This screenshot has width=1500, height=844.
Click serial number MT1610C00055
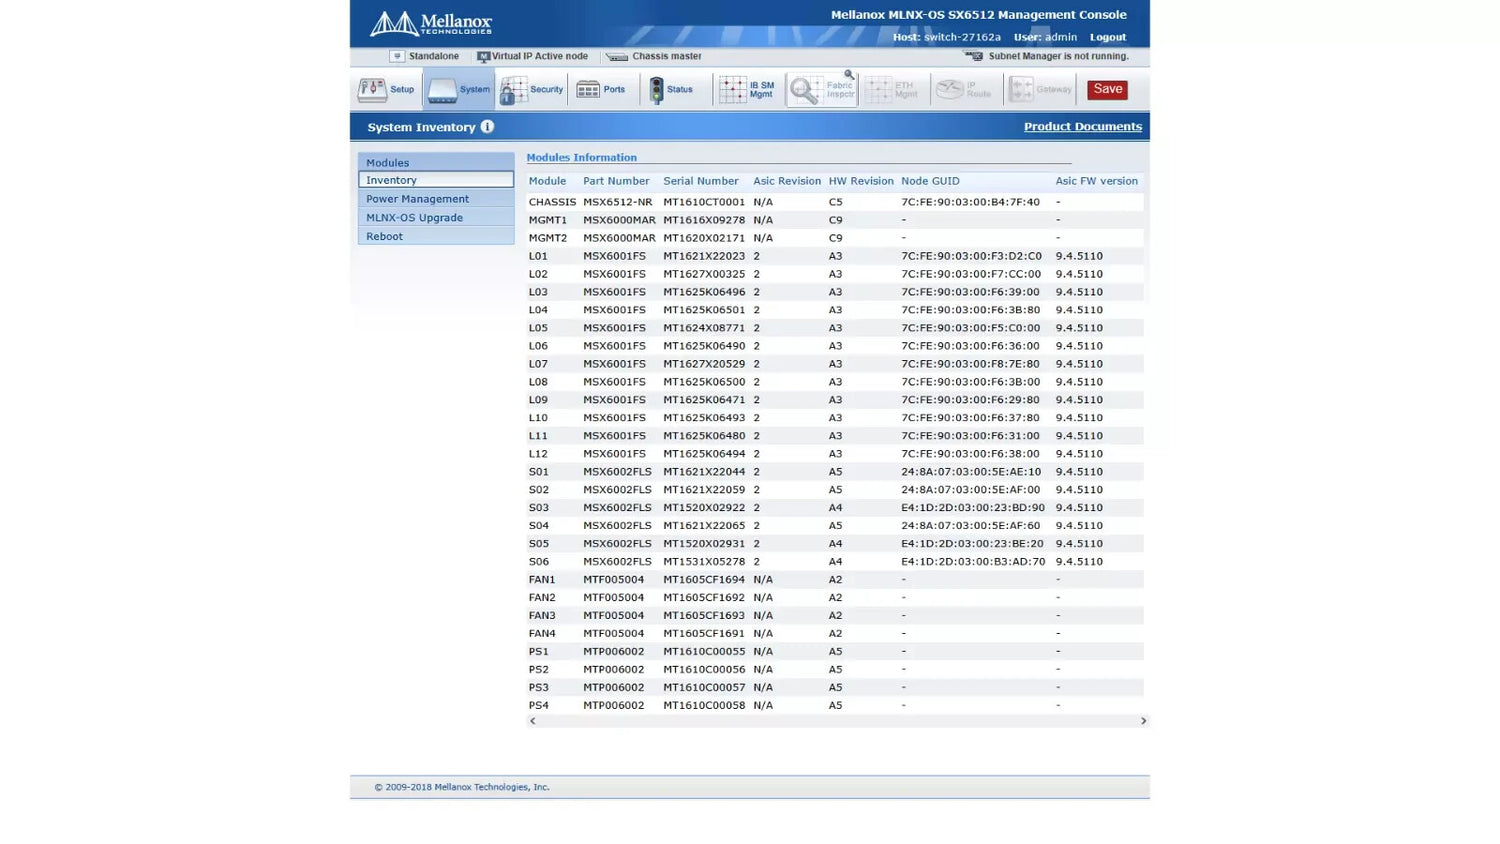[704, 652]
